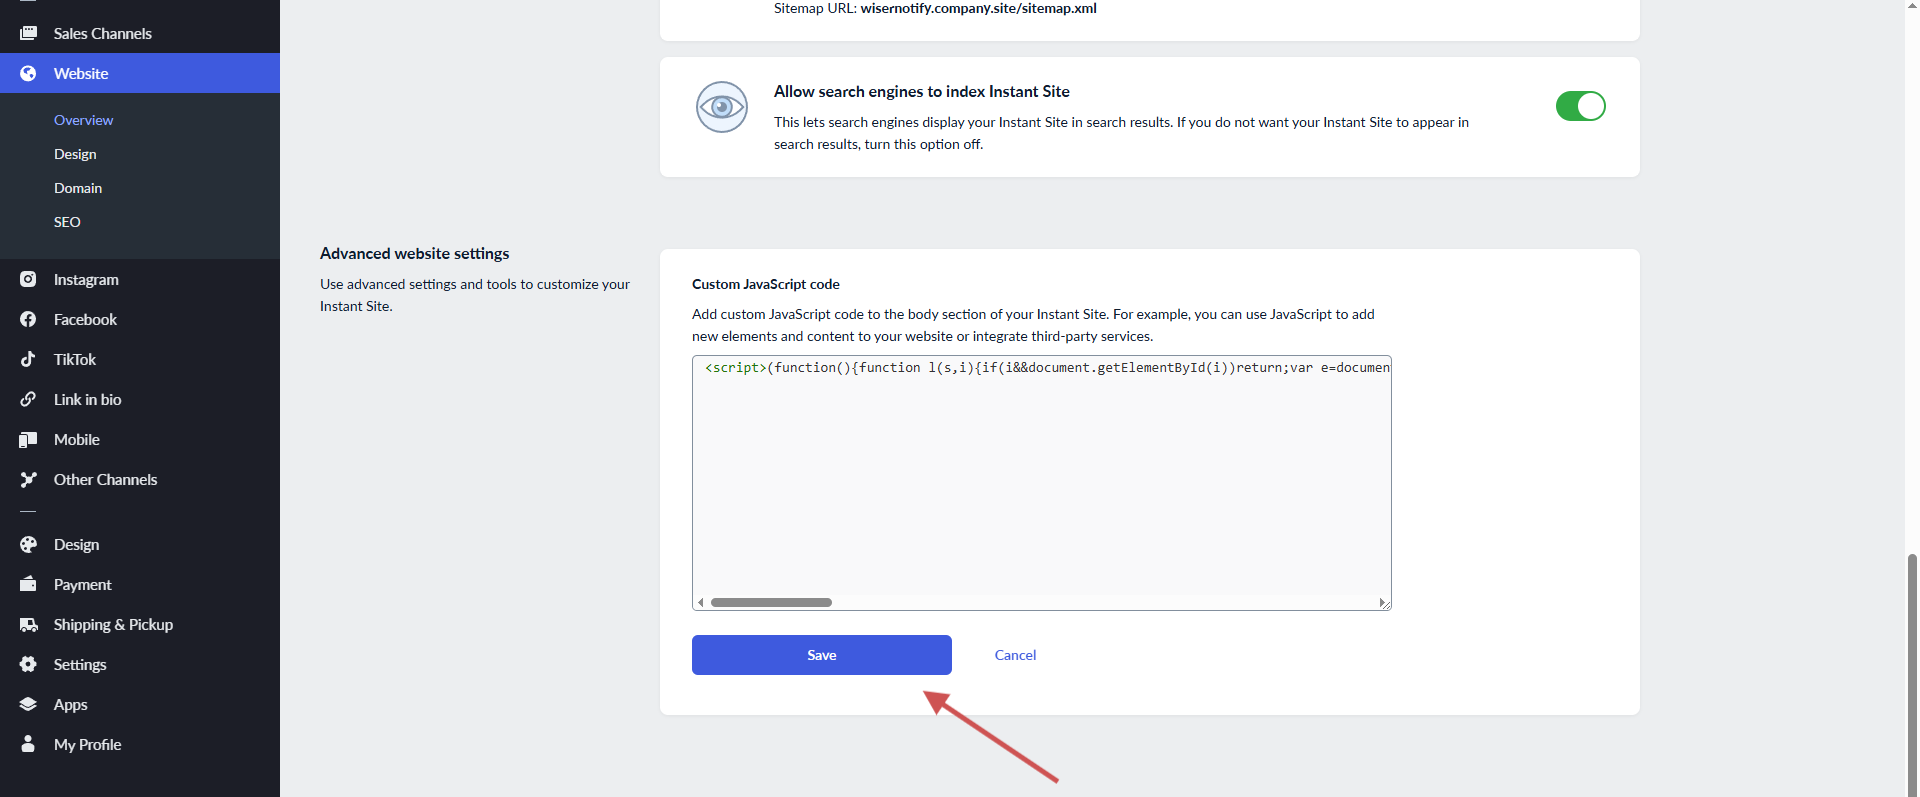Disable search engine indexing toggle
The image size is (1920, 797).
point(1580,106)
